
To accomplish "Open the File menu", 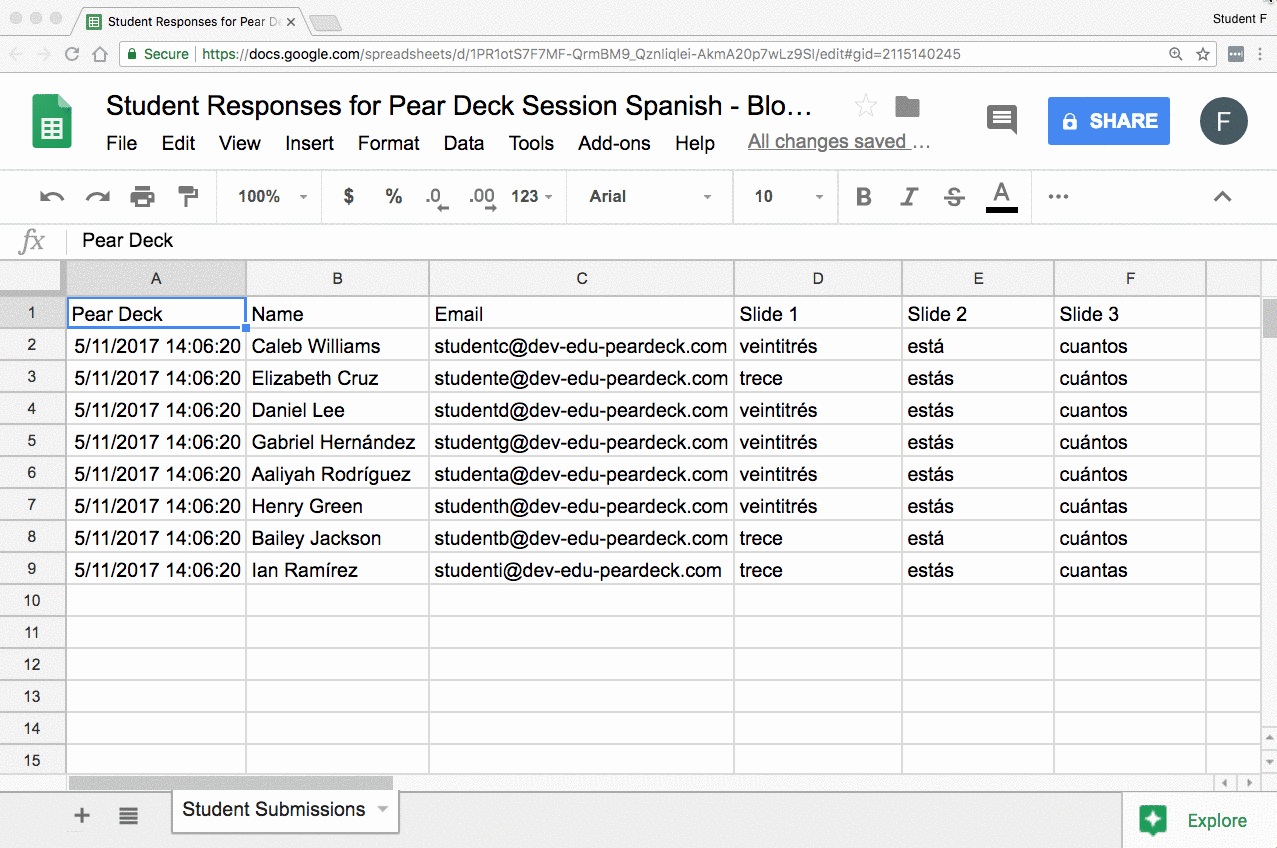I will (x=122, y=143).
